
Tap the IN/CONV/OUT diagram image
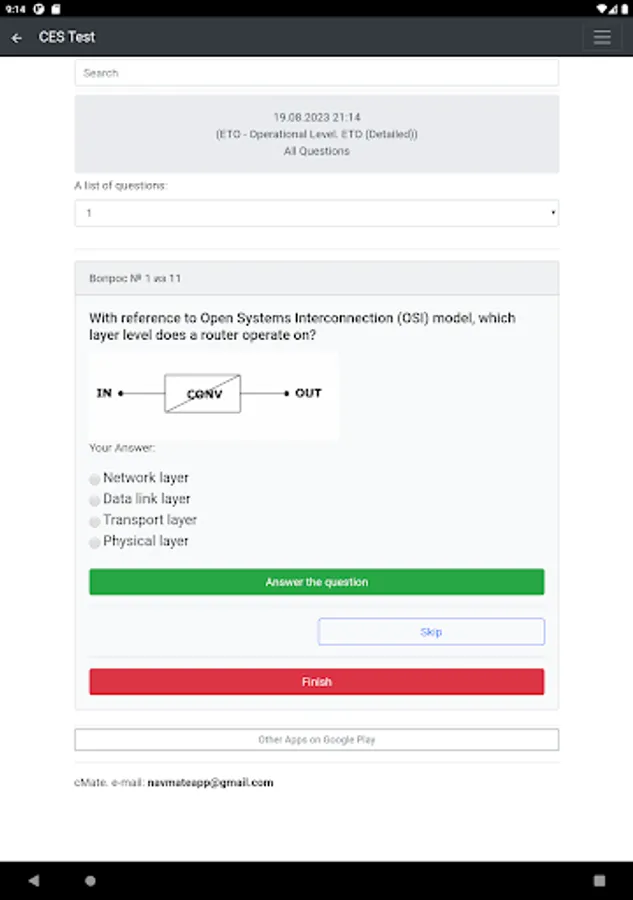pyautogui.click(x=213, y=395)
